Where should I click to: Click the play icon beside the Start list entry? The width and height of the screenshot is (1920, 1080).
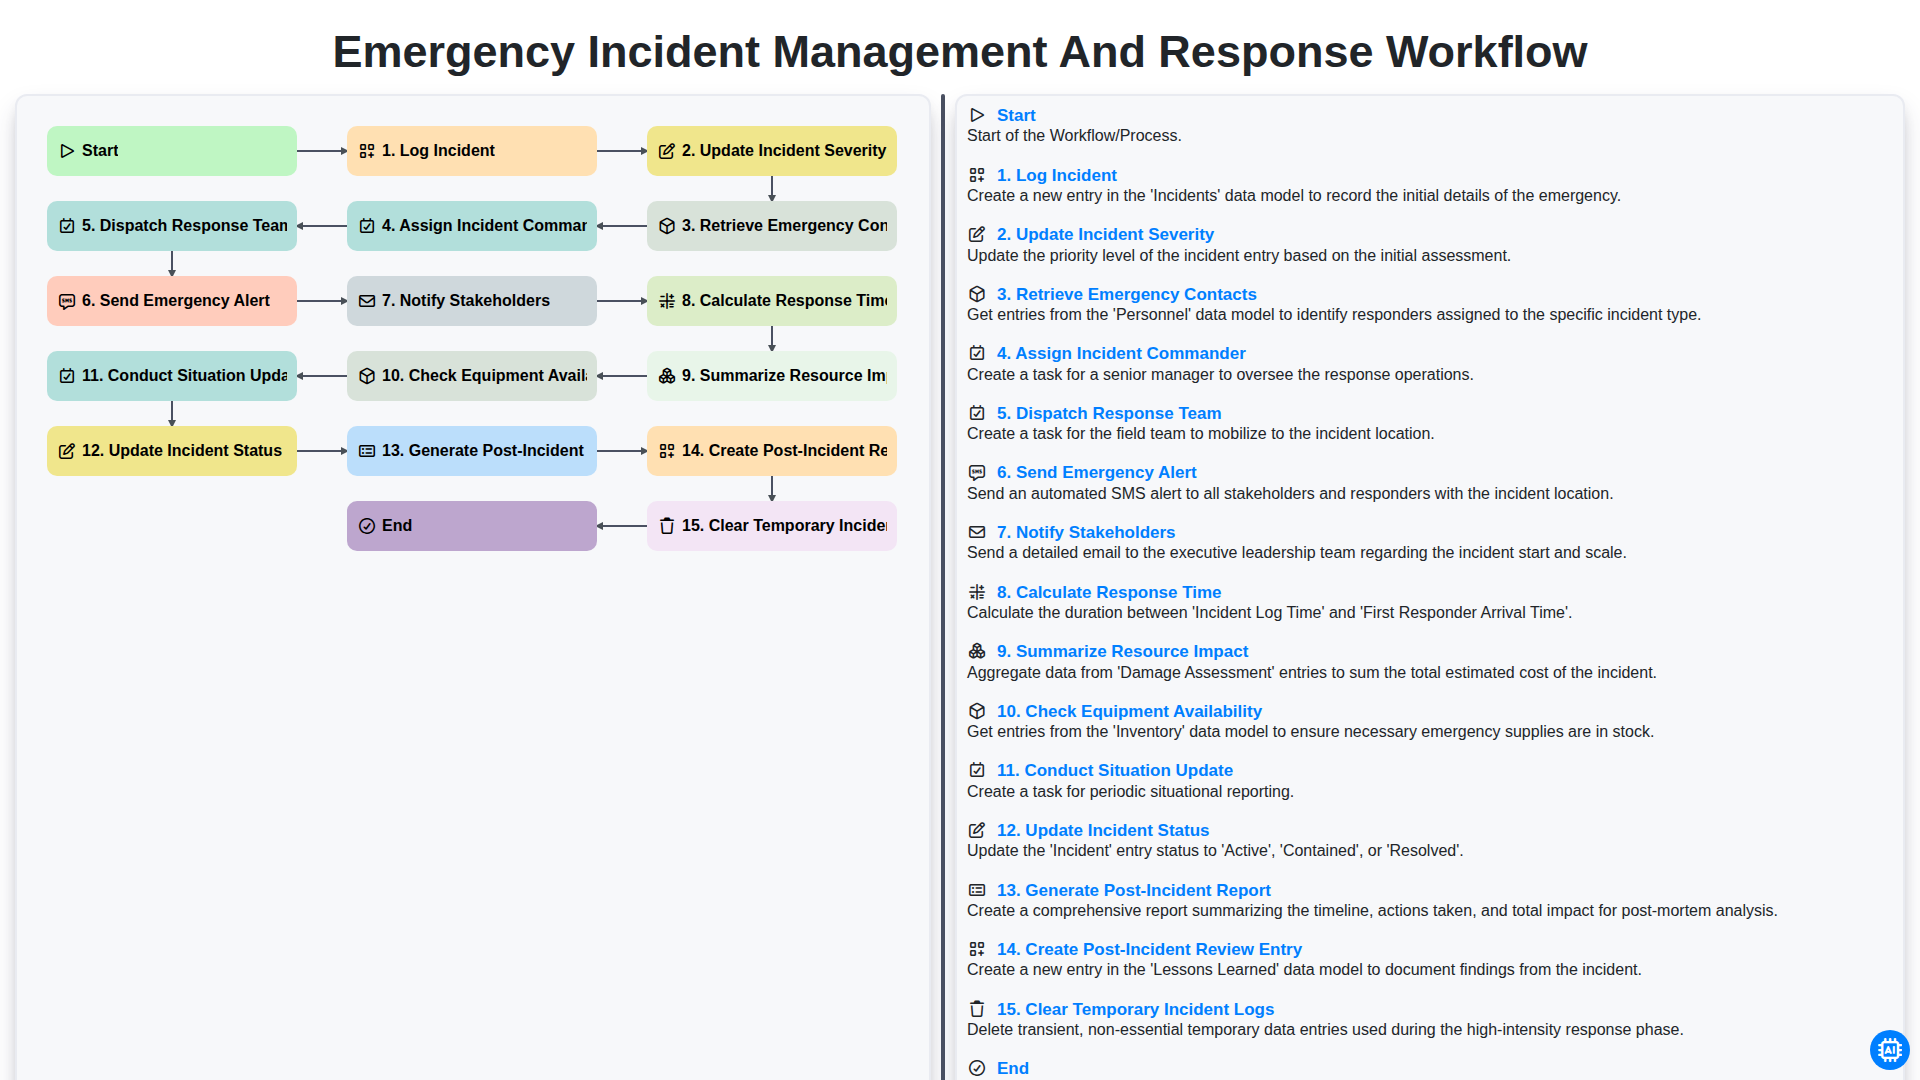977,115
